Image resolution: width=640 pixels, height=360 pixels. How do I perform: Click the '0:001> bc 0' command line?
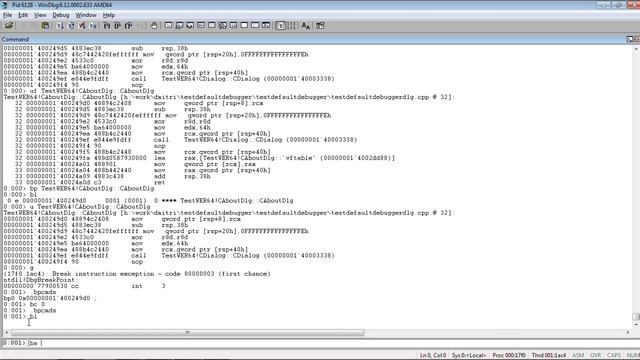point(24,304)
